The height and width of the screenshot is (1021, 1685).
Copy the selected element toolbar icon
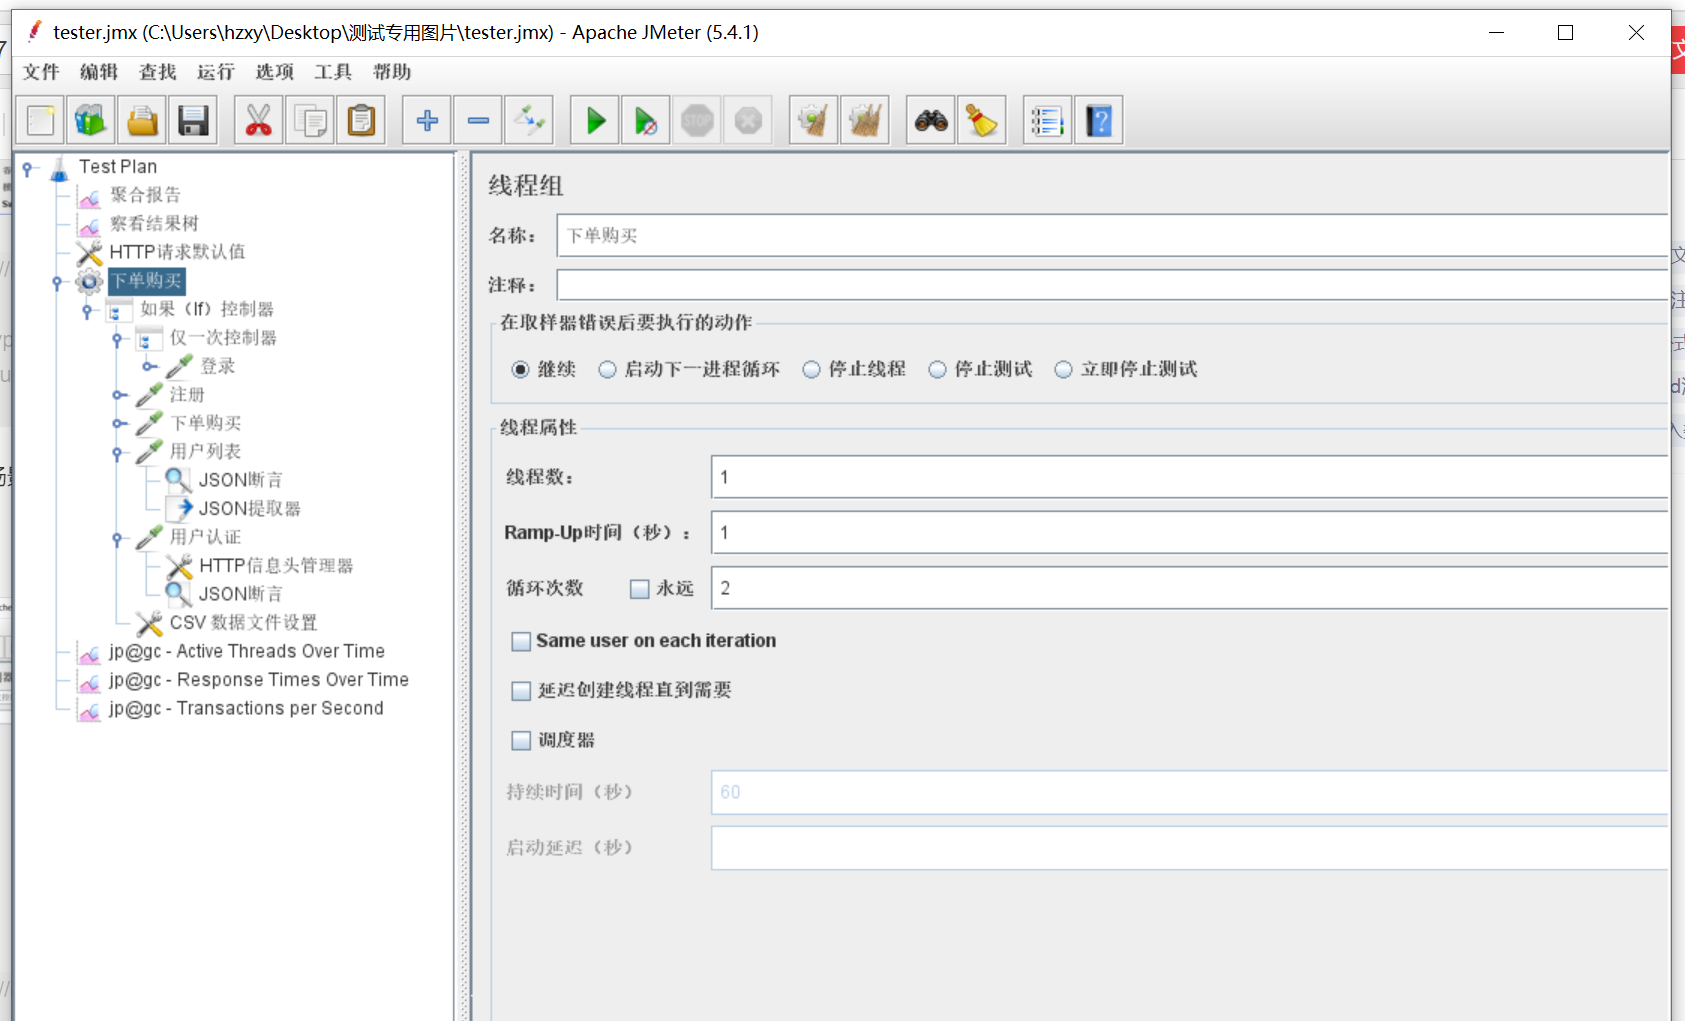(x=310, y=121)
